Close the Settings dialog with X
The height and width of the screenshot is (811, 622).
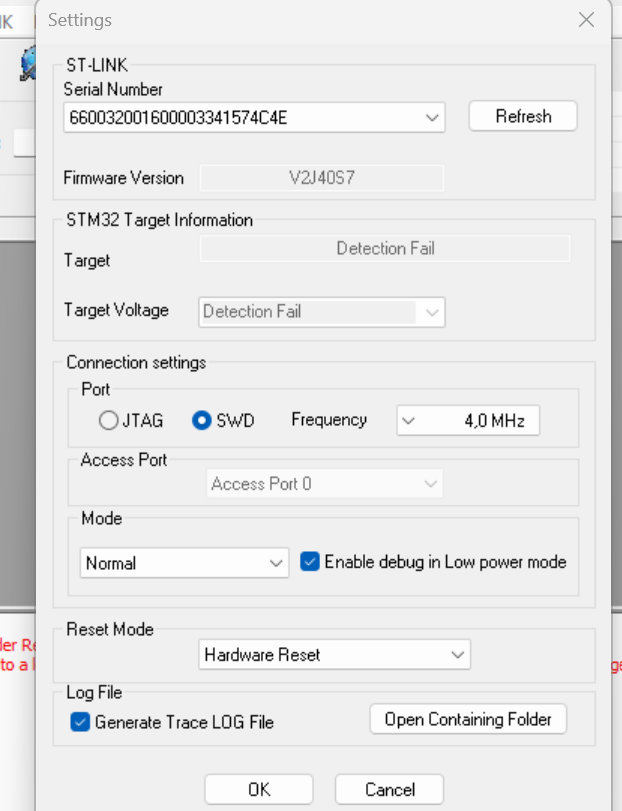(586, 20)
